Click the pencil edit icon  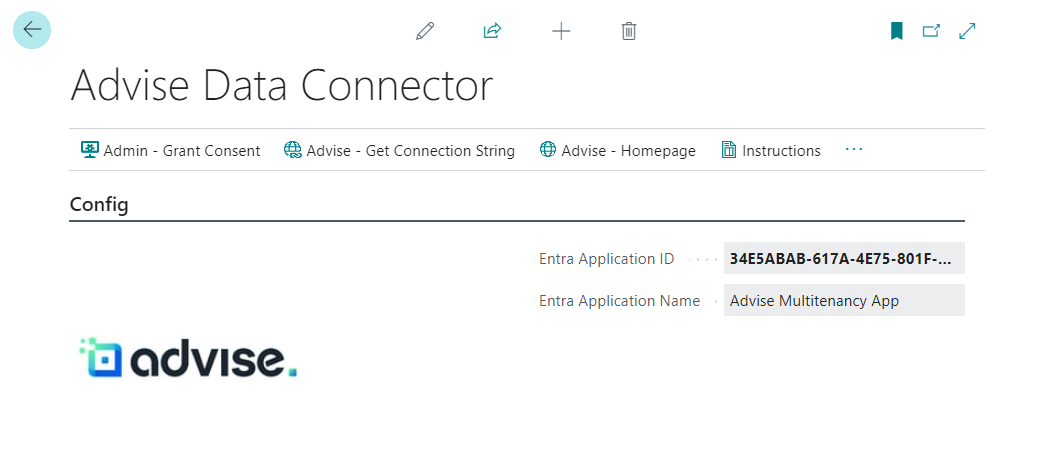425,31
